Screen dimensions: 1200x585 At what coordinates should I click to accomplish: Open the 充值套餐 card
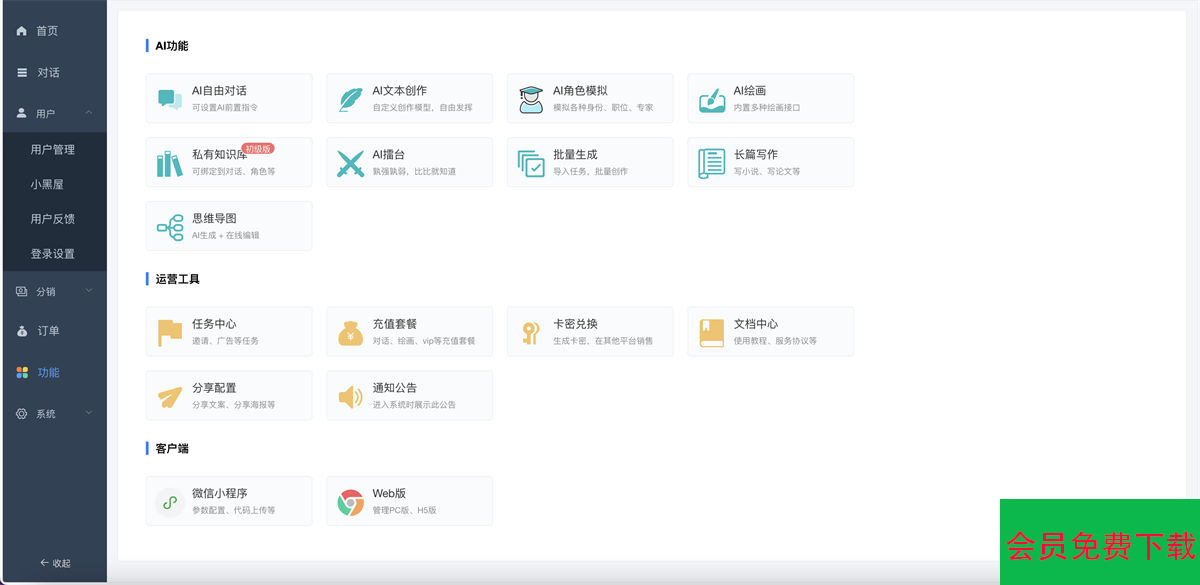point(409,331)
